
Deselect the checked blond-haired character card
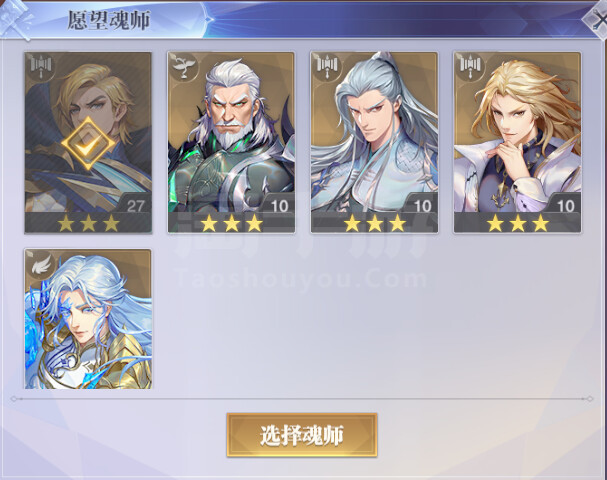point(88,142)
